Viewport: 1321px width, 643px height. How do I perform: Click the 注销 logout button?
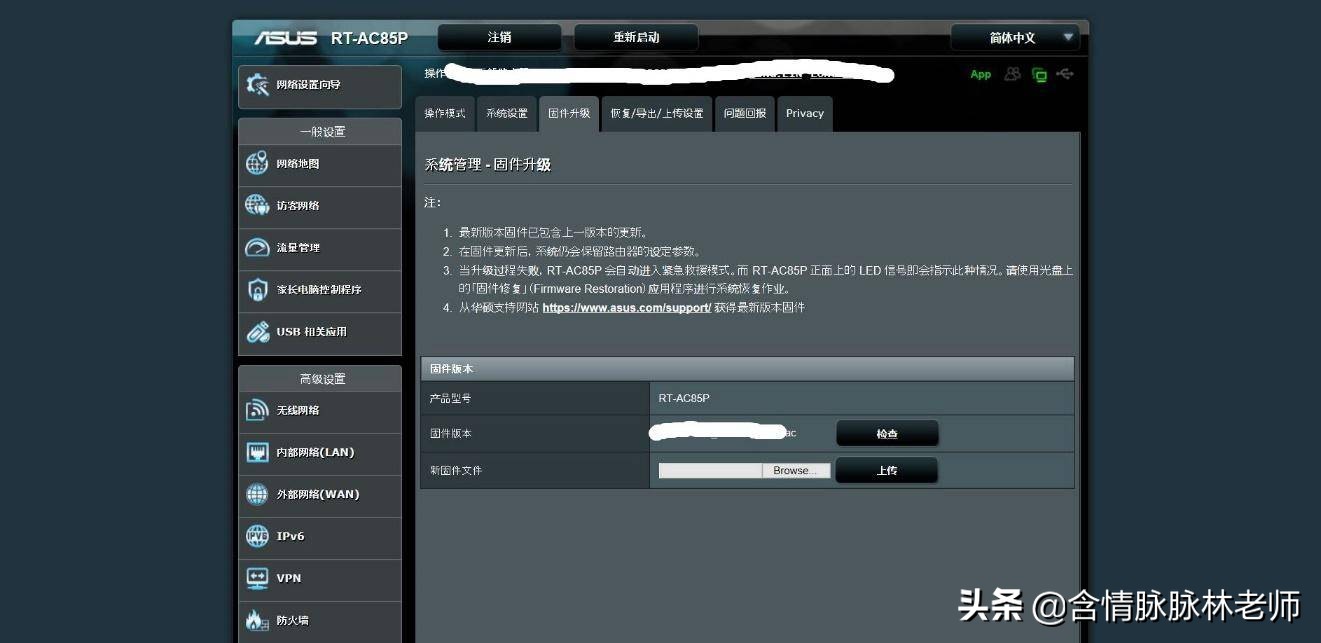(499, 36)
